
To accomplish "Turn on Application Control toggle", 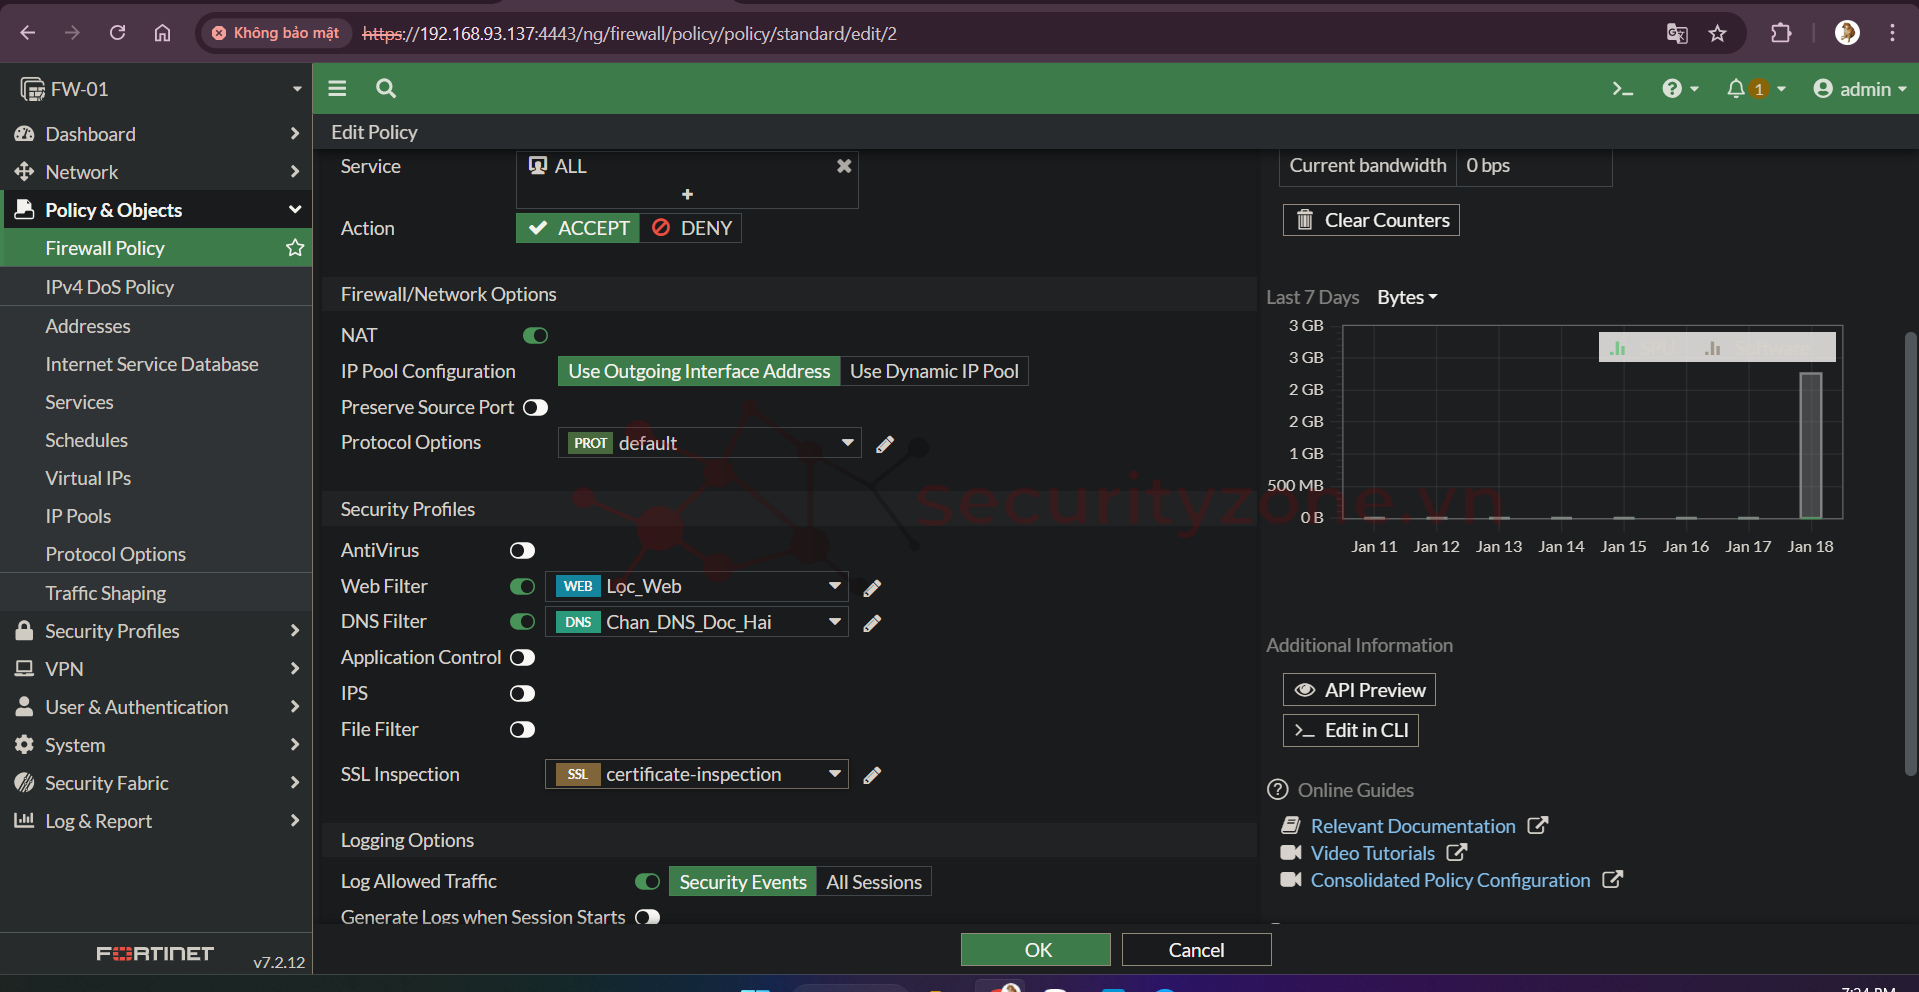I will point(522,658).
